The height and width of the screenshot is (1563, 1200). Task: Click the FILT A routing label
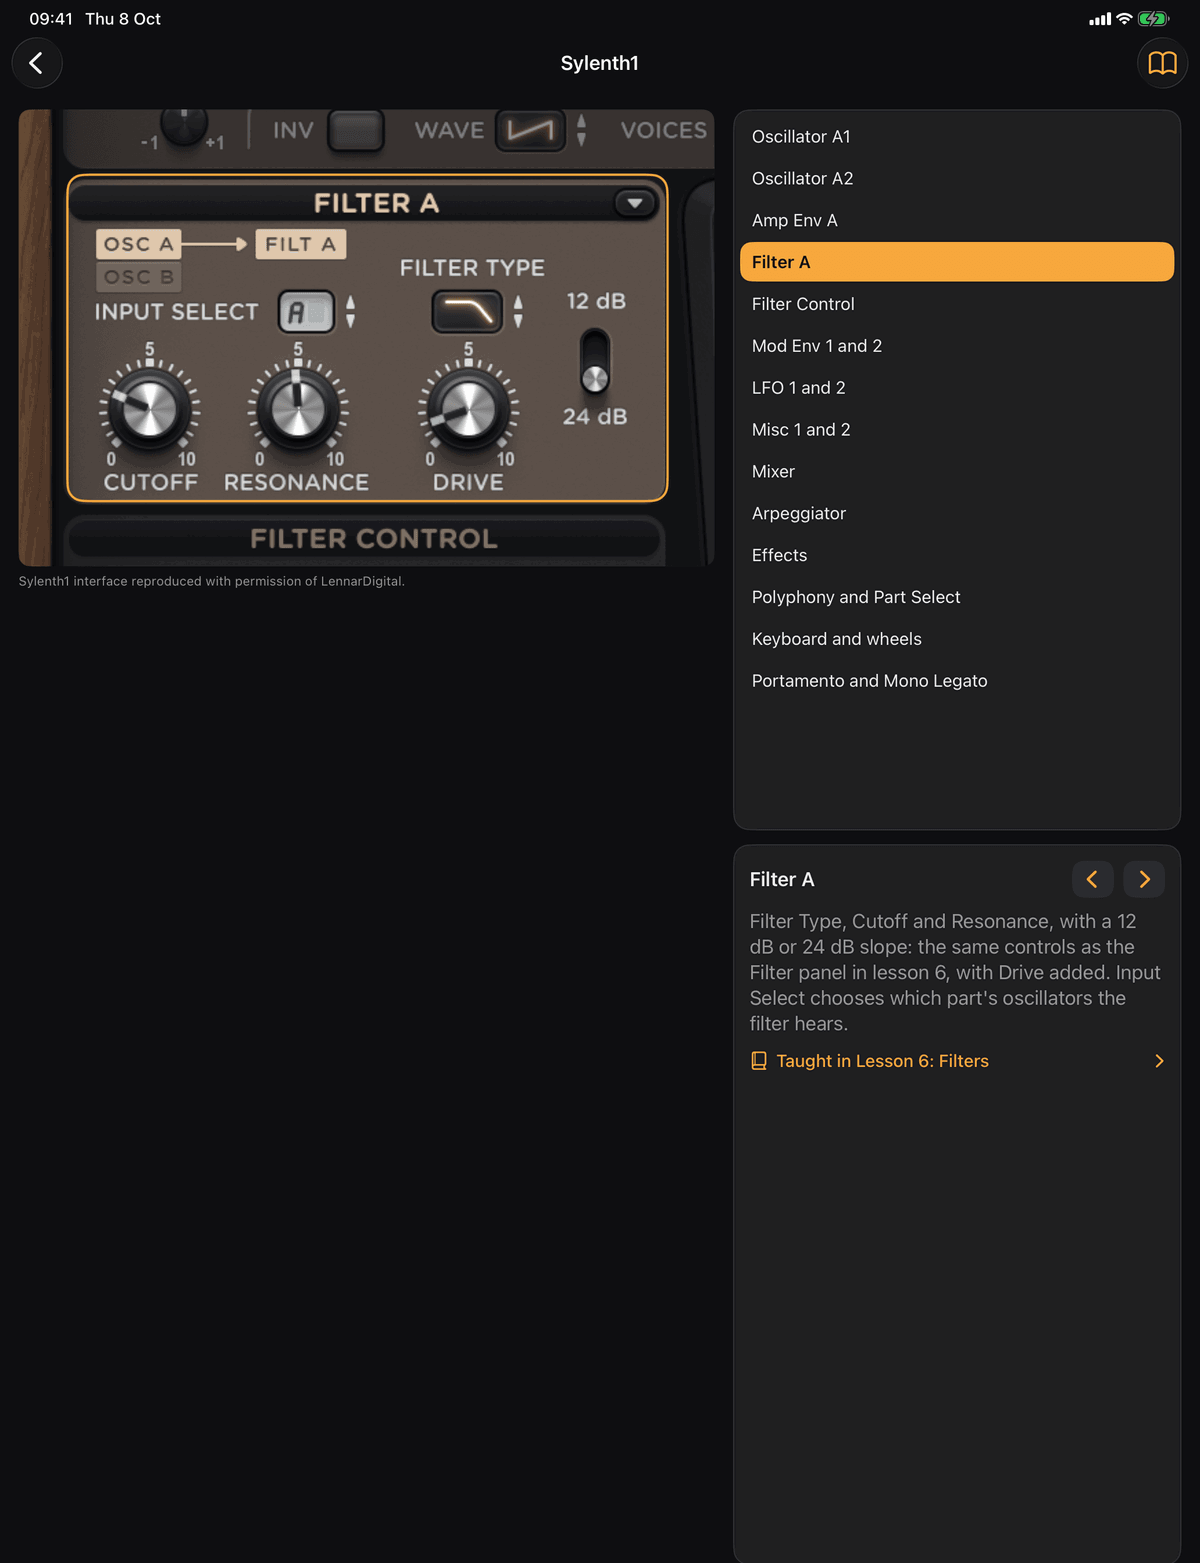pos(300,244)
